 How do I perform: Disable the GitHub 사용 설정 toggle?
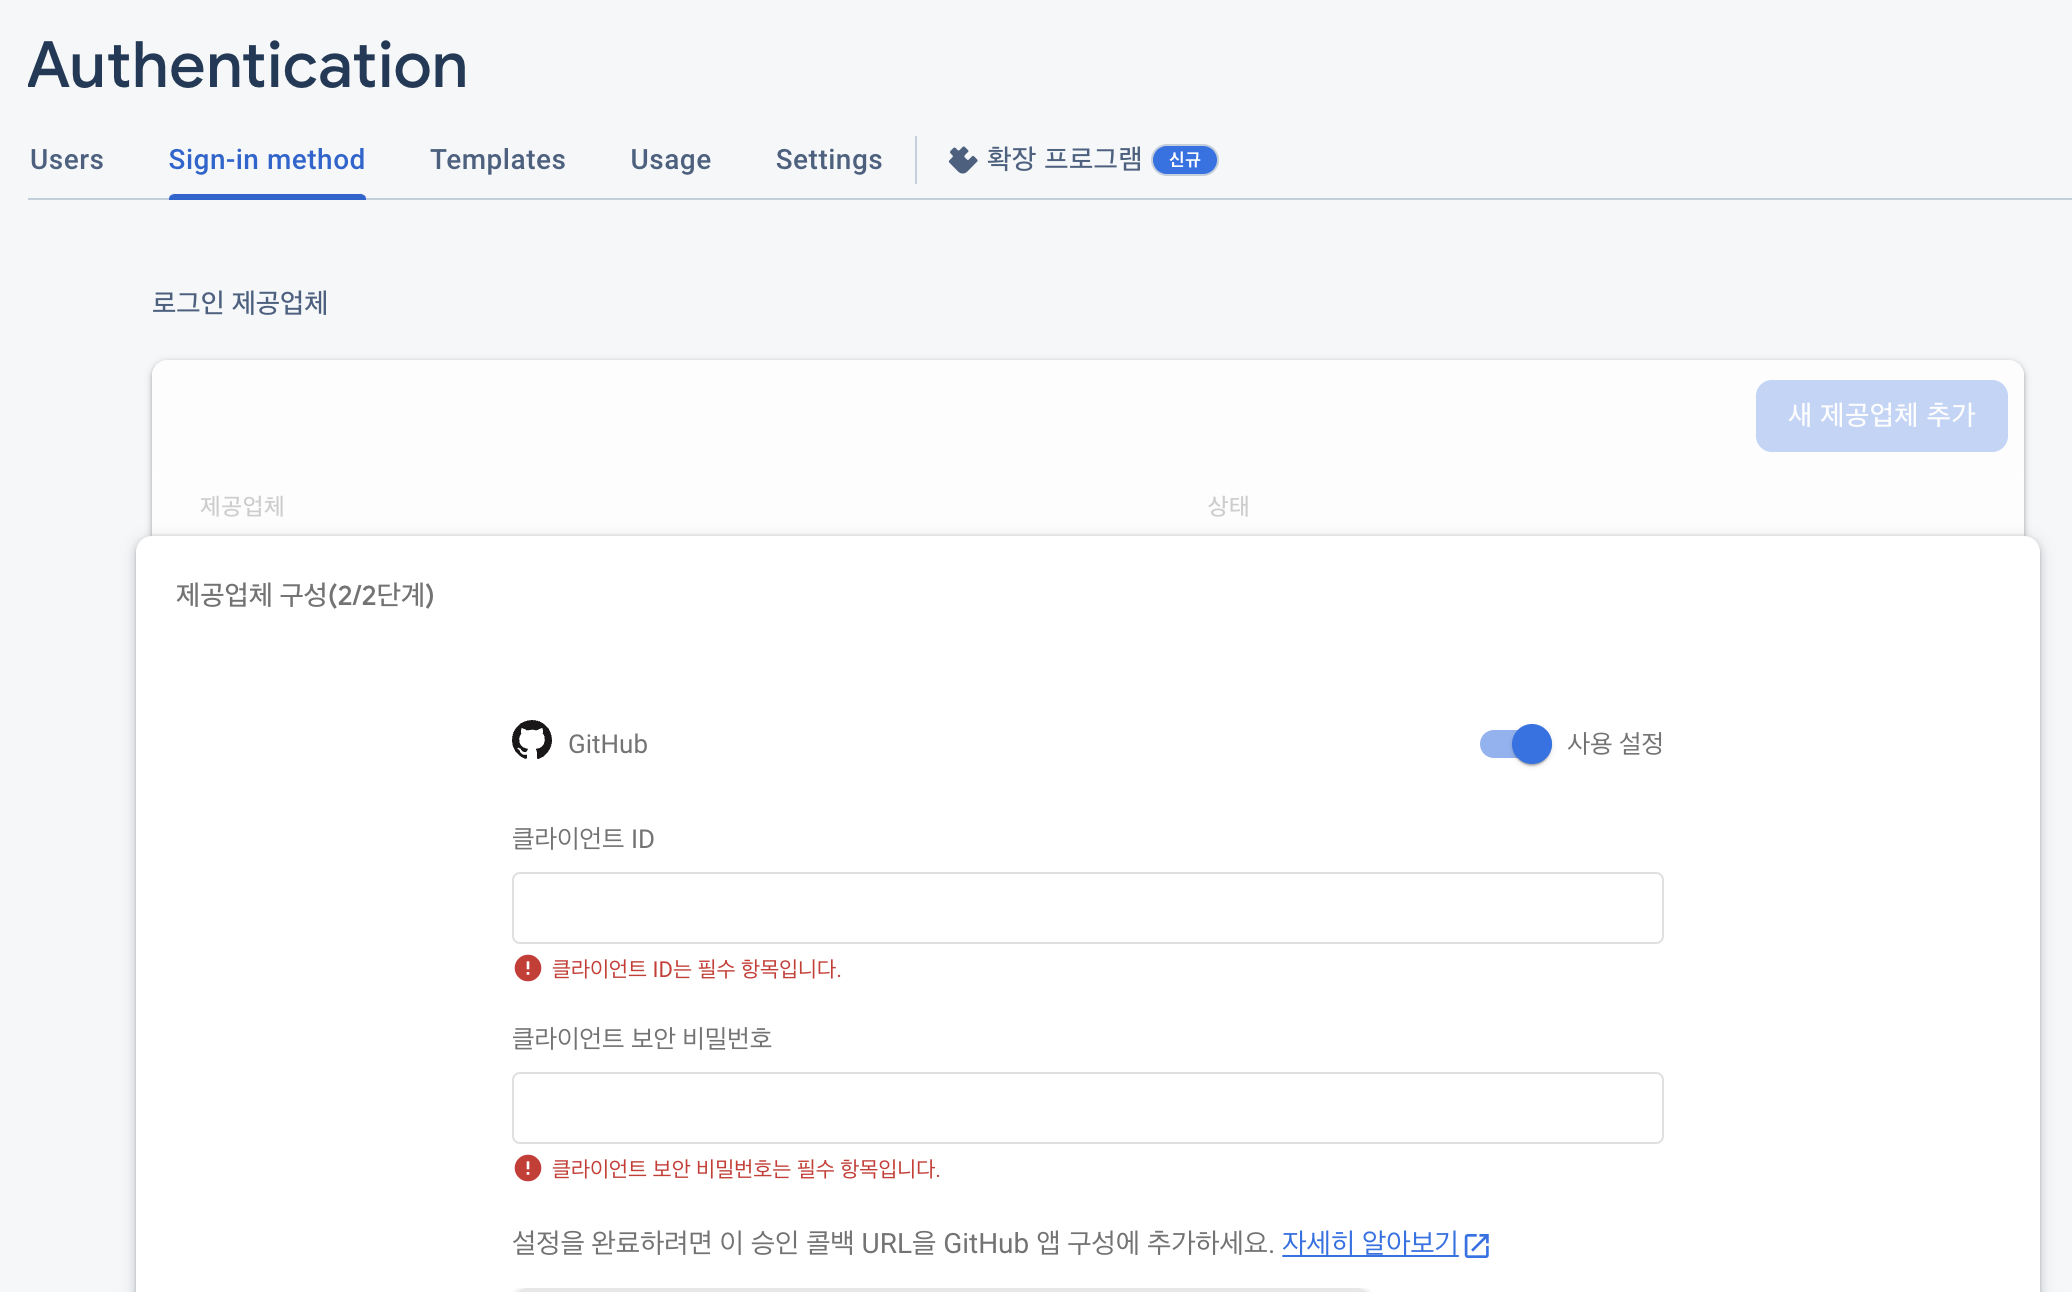1516,744
